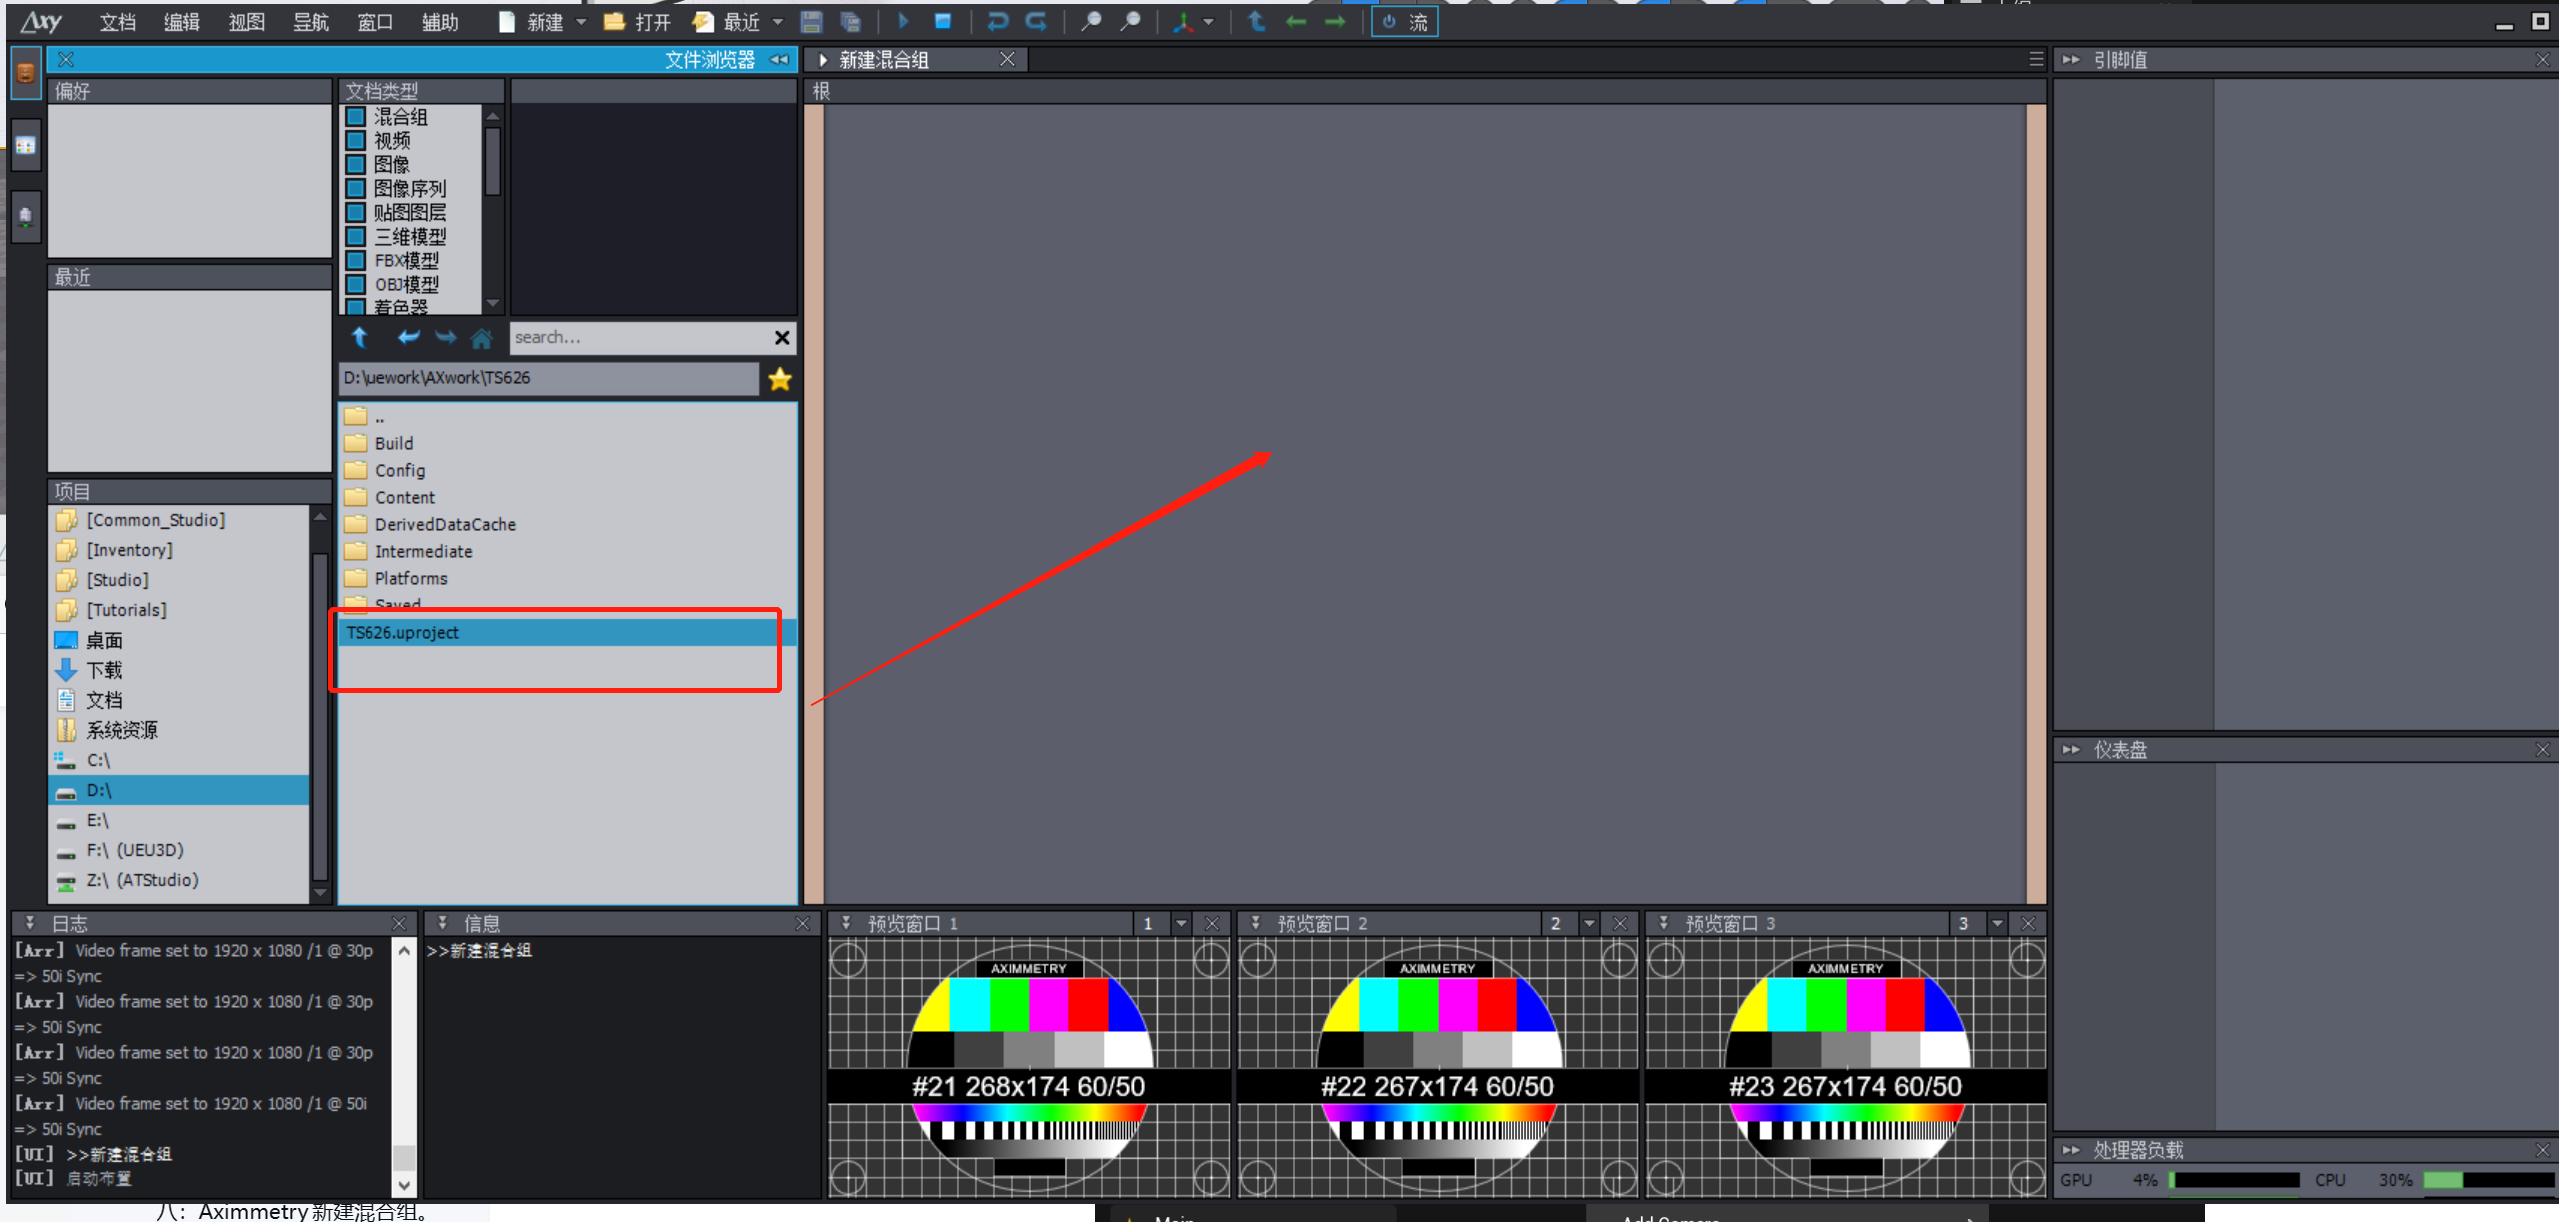Click the 流 power button
Viewport: 2559px width, 1222px height.
coord(1404,22)
